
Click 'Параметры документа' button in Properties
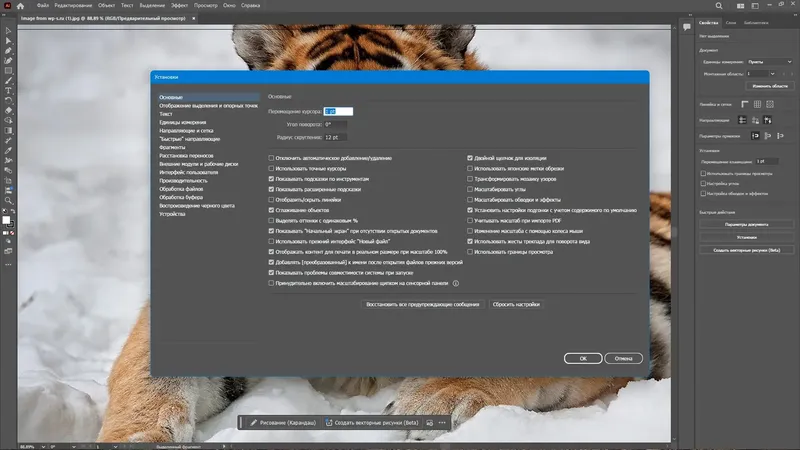click(x=746, y=224)
